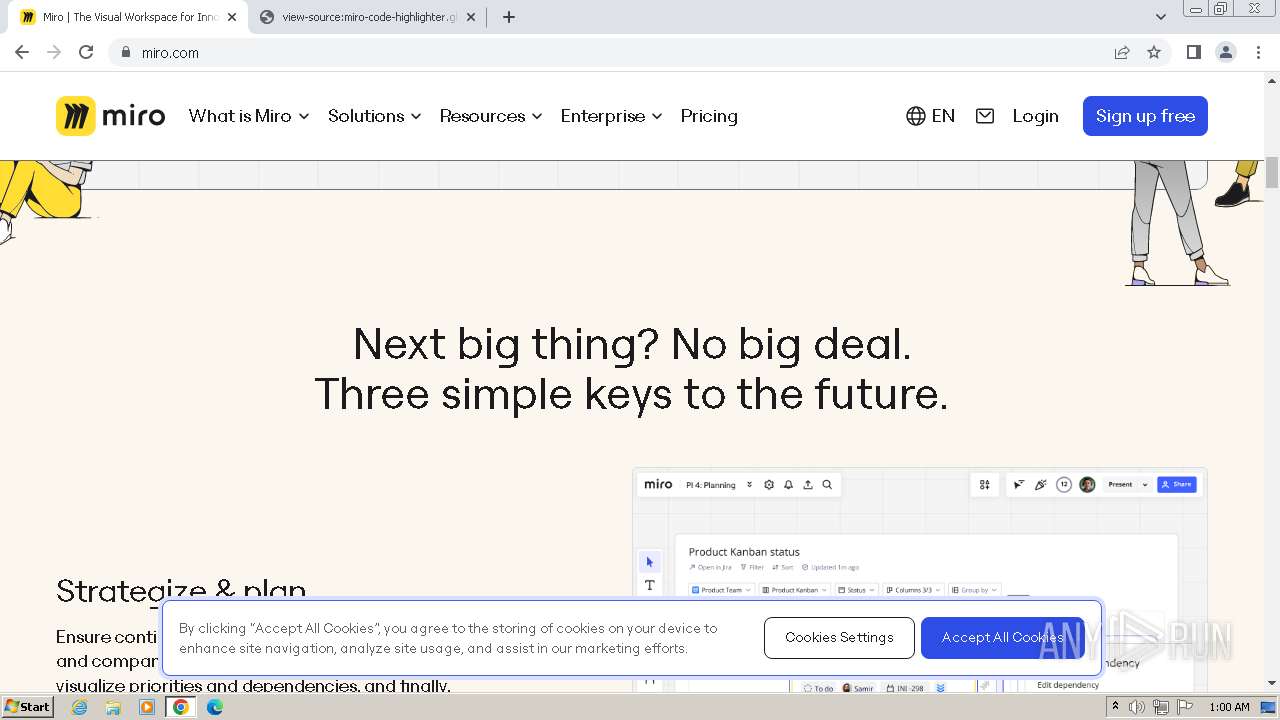
Task: Open the Columns 3/3 dropdown in the board mockup
Action: coord(913,590)
